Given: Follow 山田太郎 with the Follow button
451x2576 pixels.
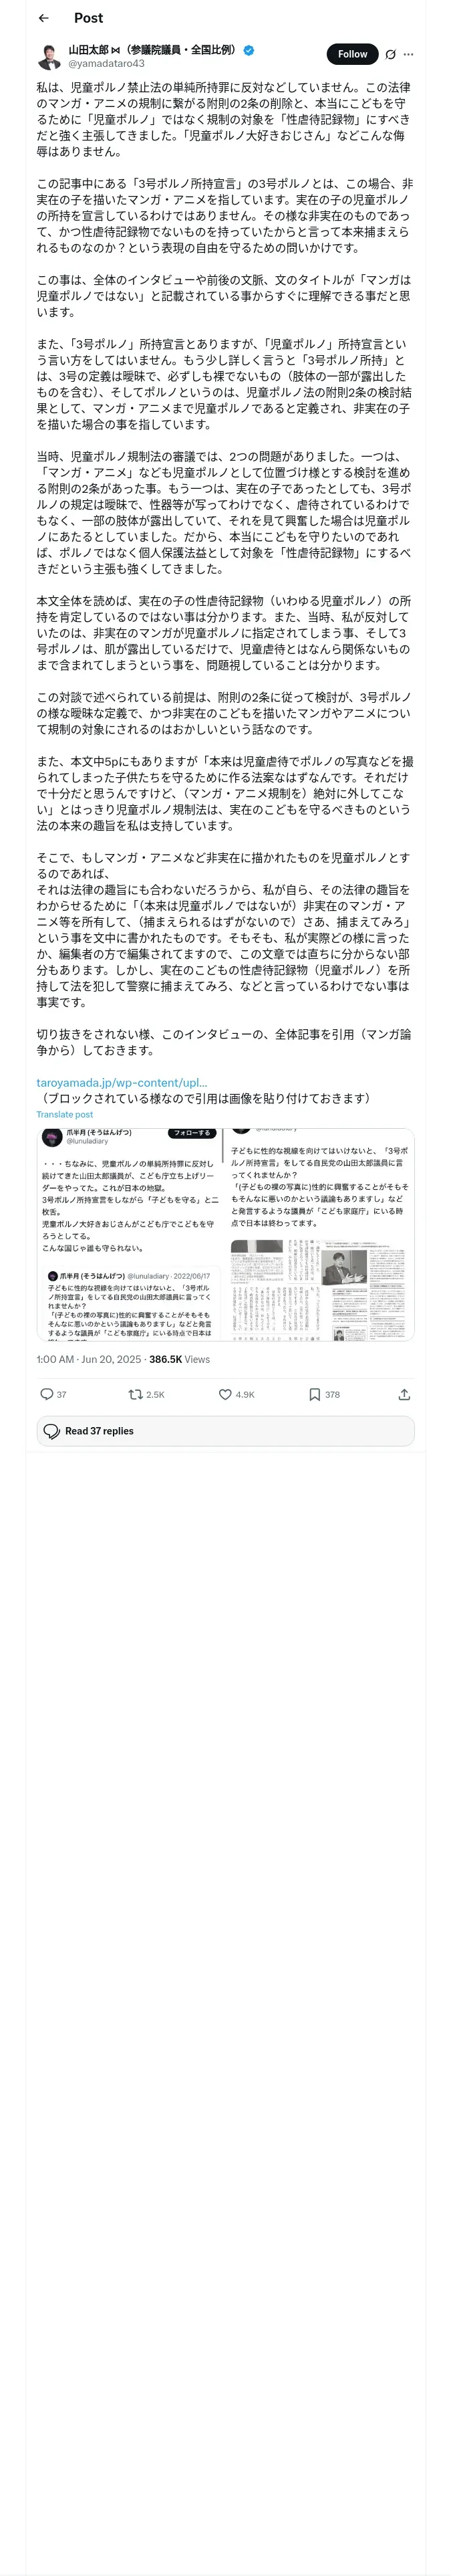Looking at the screenshot, I should (352, 54).
